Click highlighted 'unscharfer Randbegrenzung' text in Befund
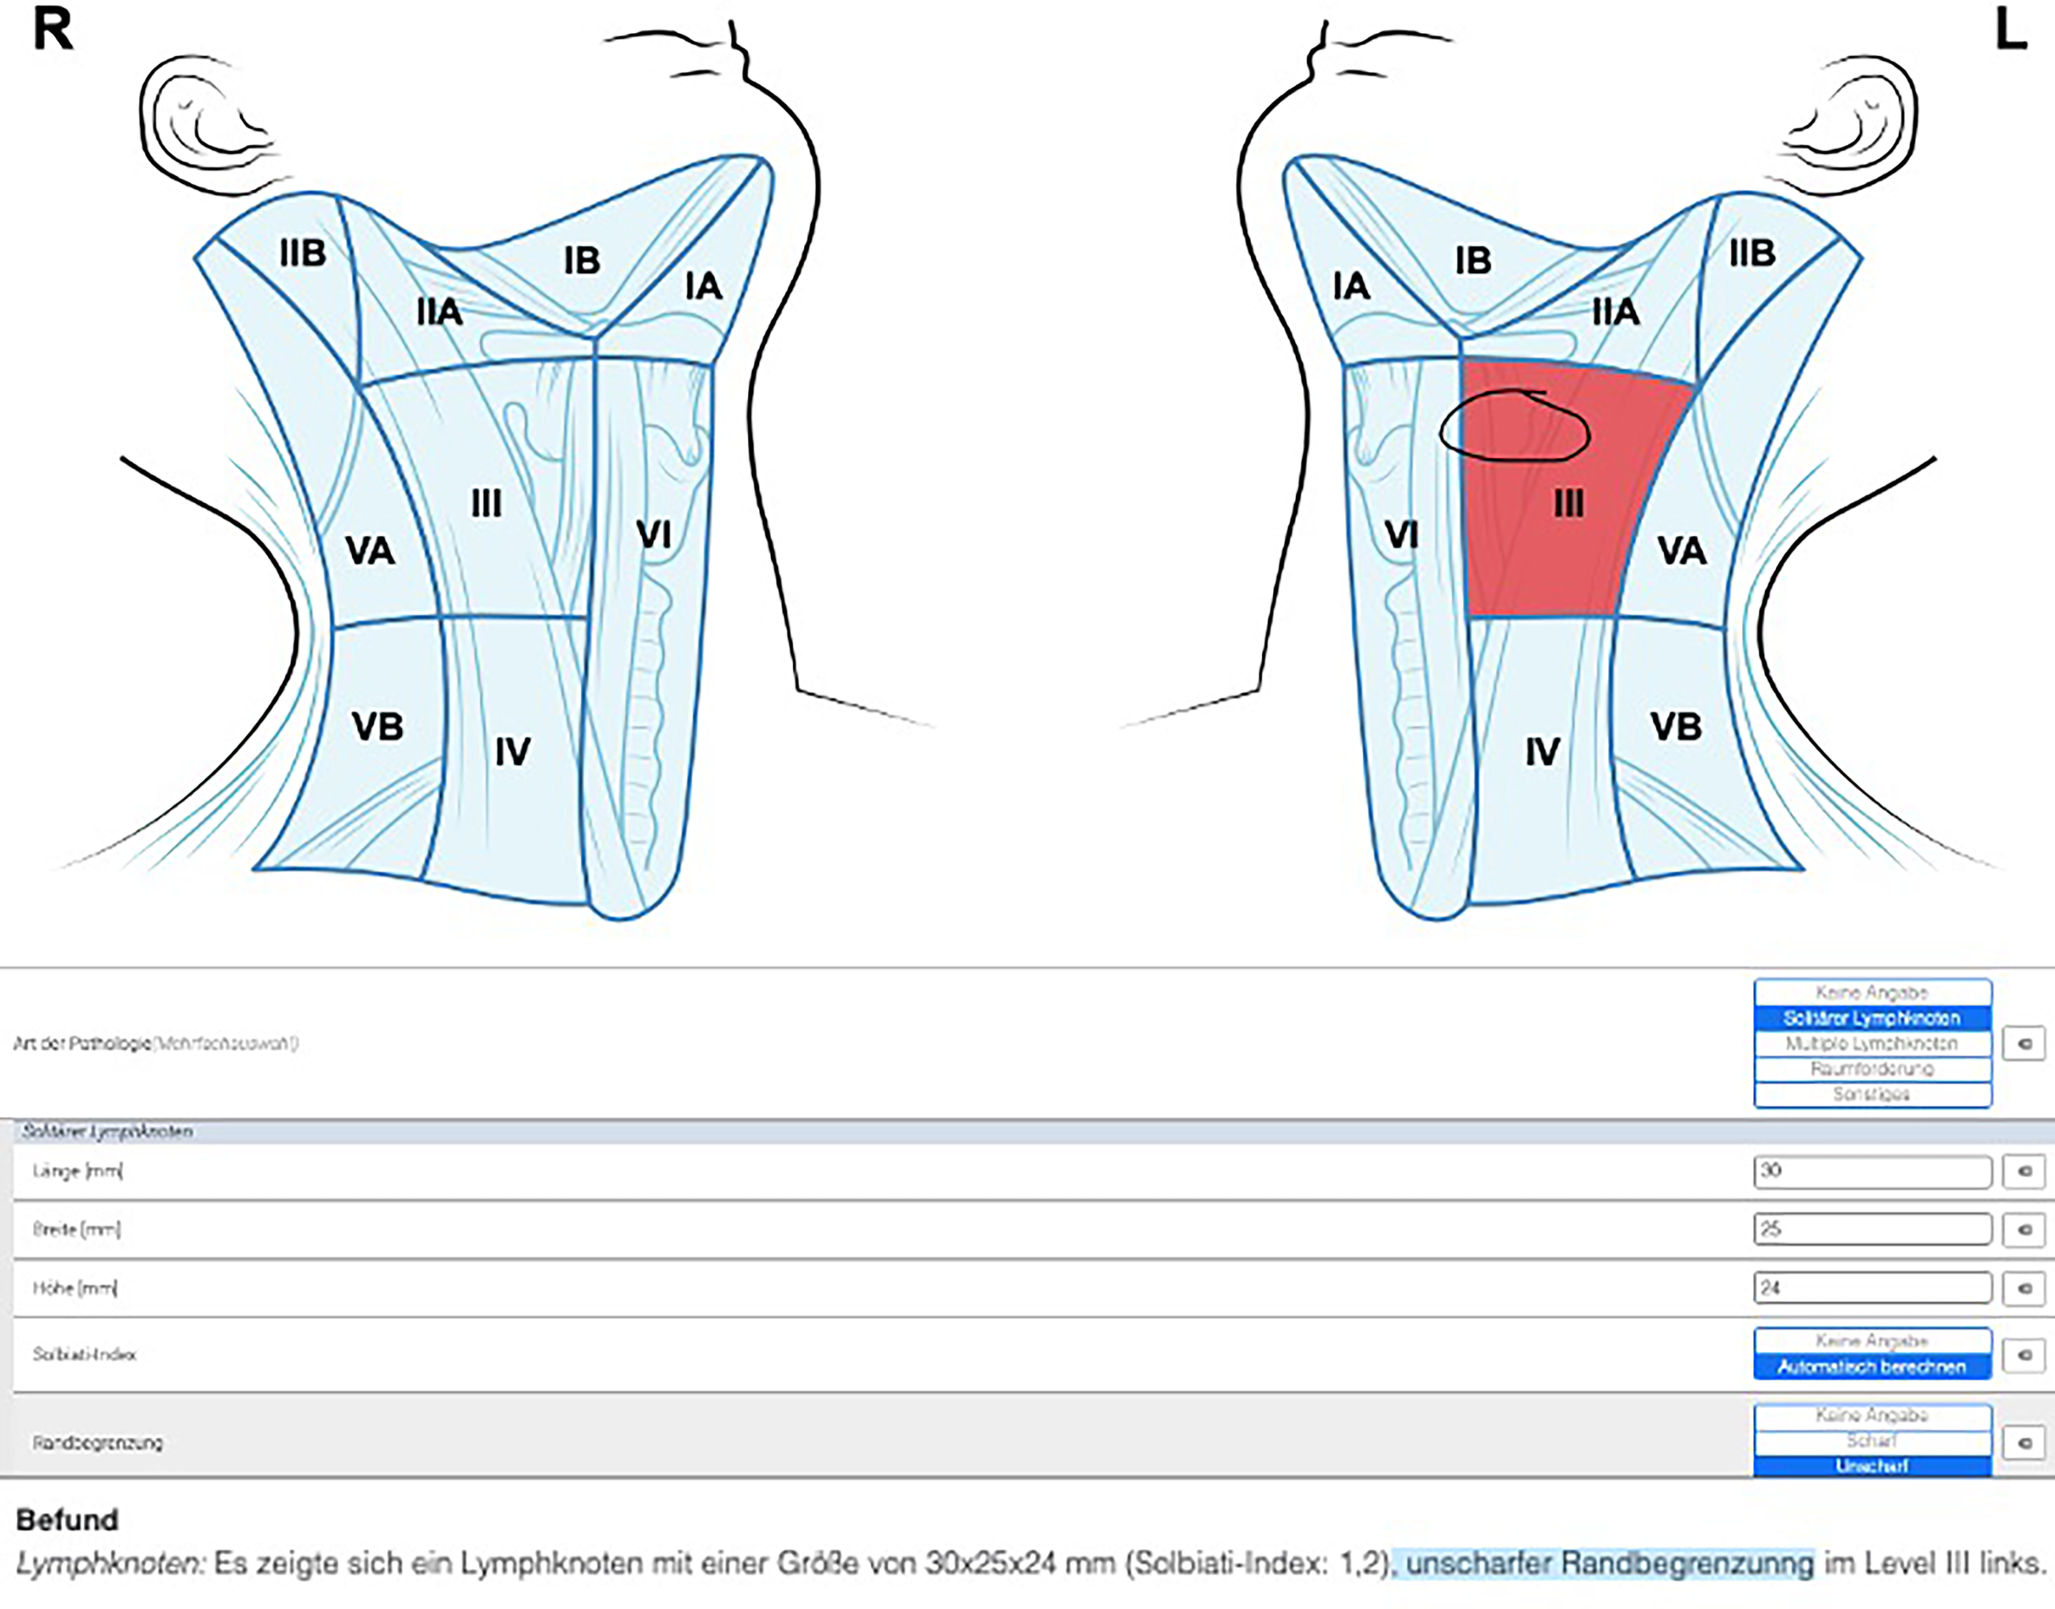2055x1609 pixels. [1608, 1563]
